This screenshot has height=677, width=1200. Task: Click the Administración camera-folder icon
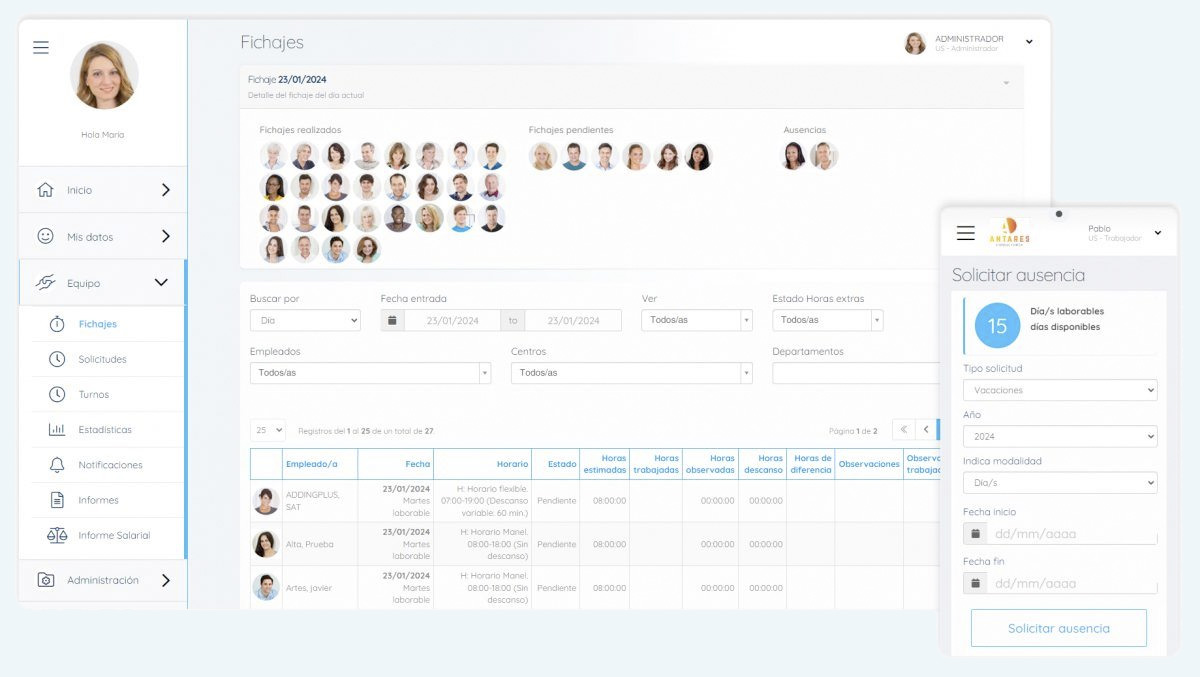[45, 580]
